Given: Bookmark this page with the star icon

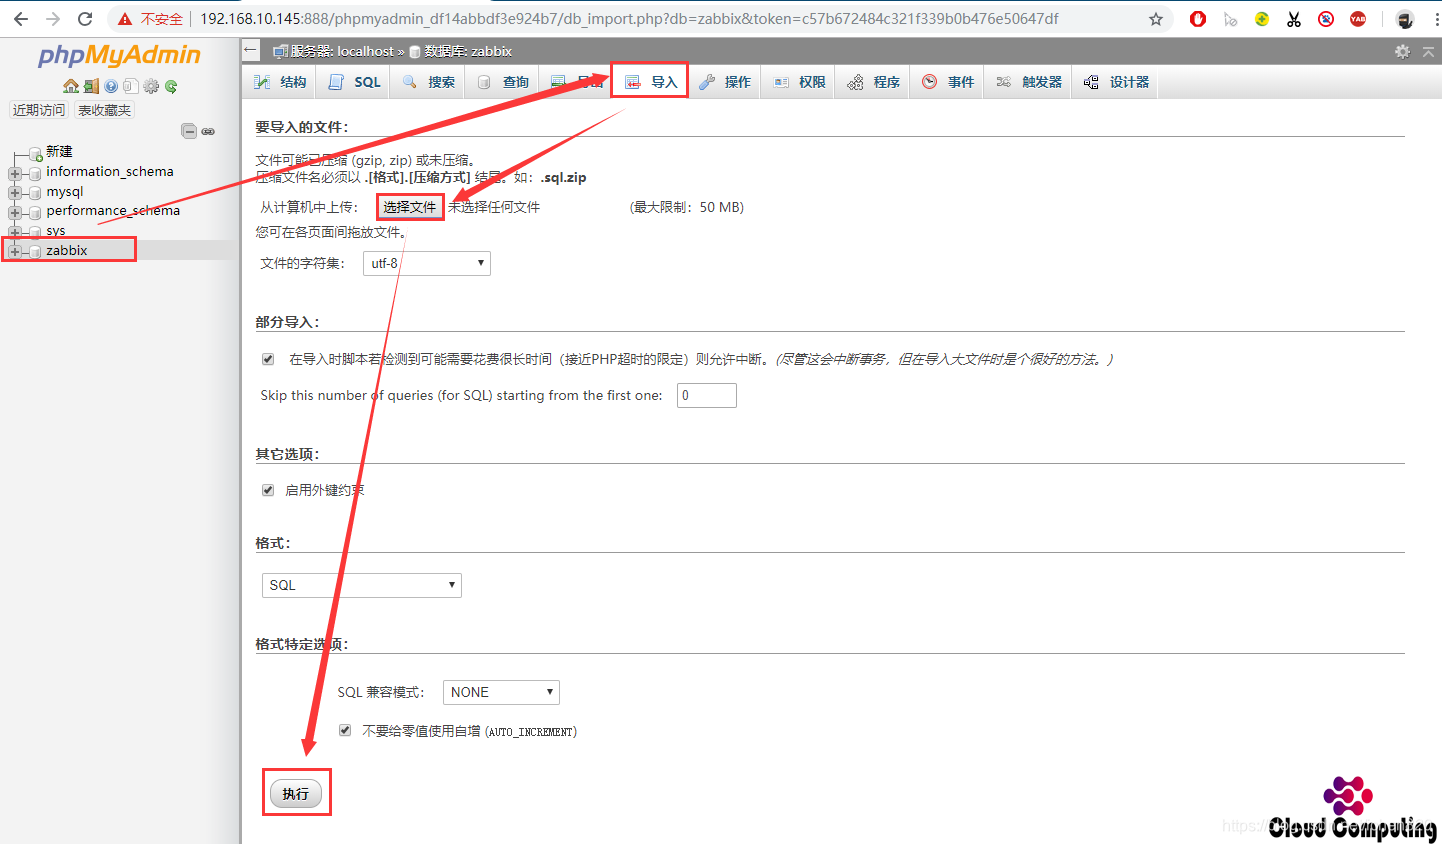Looking at the screenshot, I should click(x=1156, y=19).
